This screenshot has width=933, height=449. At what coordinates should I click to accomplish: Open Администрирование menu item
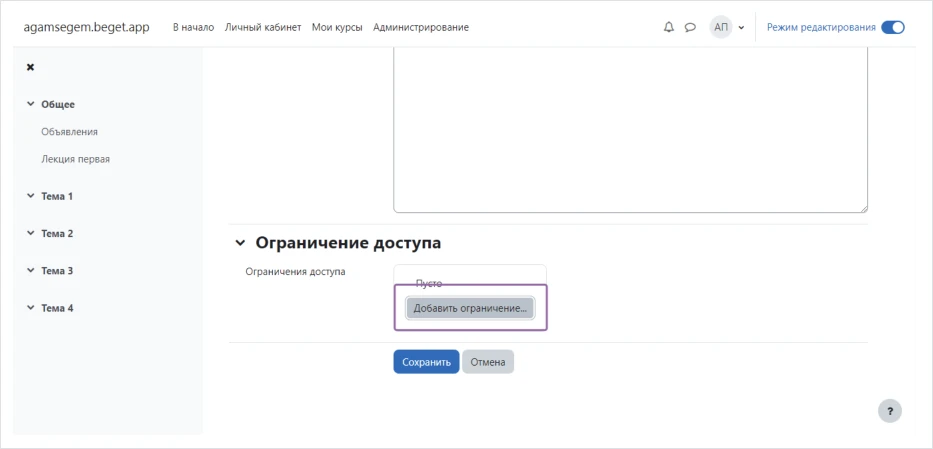tap(421, 27)
